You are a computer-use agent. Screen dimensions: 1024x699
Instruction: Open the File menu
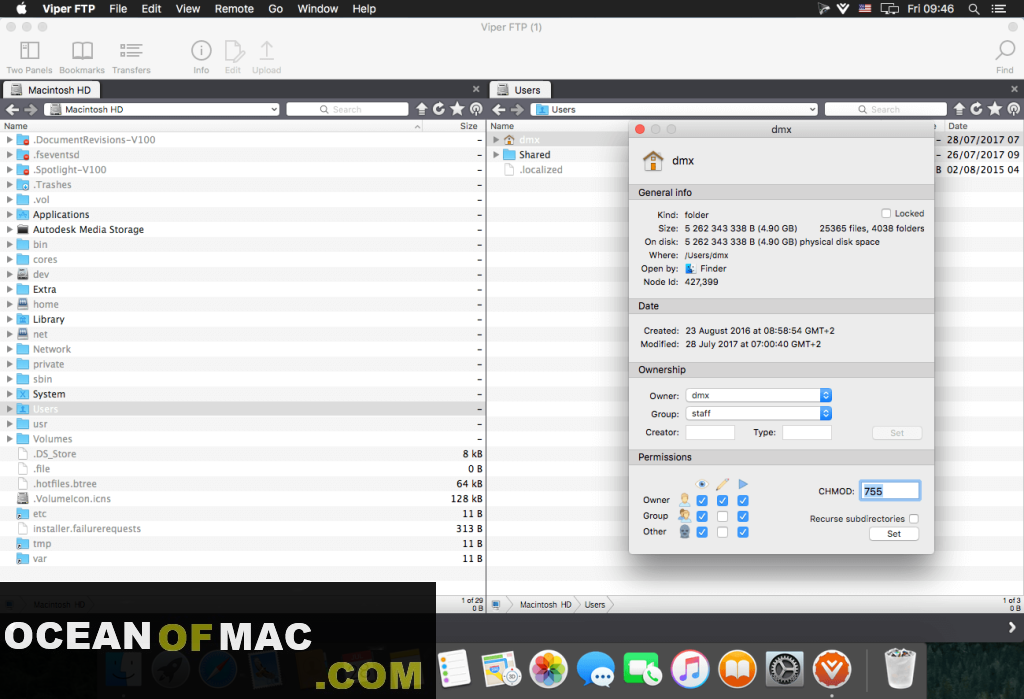[118, 9]
